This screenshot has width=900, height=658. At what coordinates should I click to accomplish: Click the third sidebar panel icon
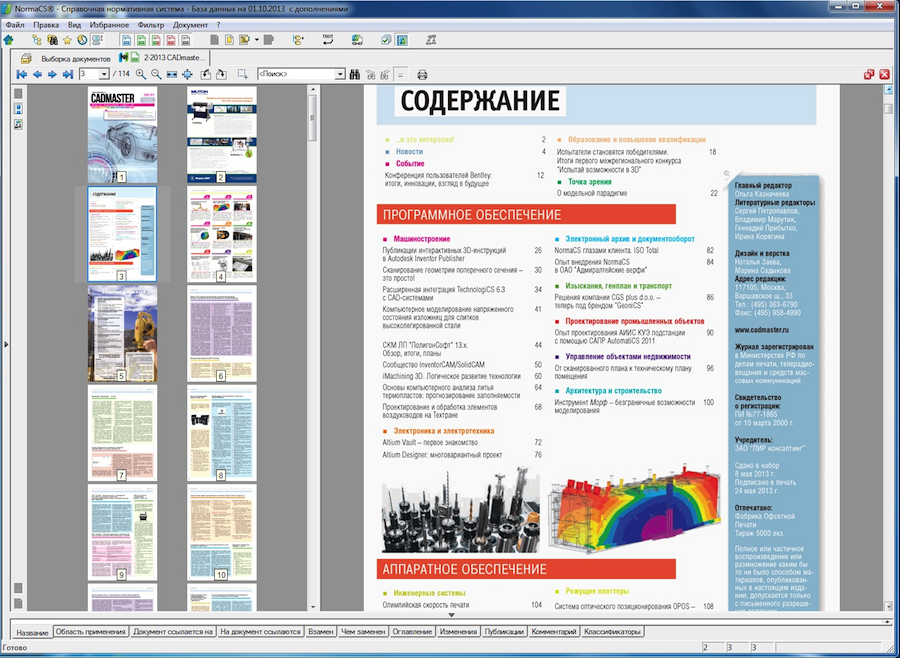(18, 124)
